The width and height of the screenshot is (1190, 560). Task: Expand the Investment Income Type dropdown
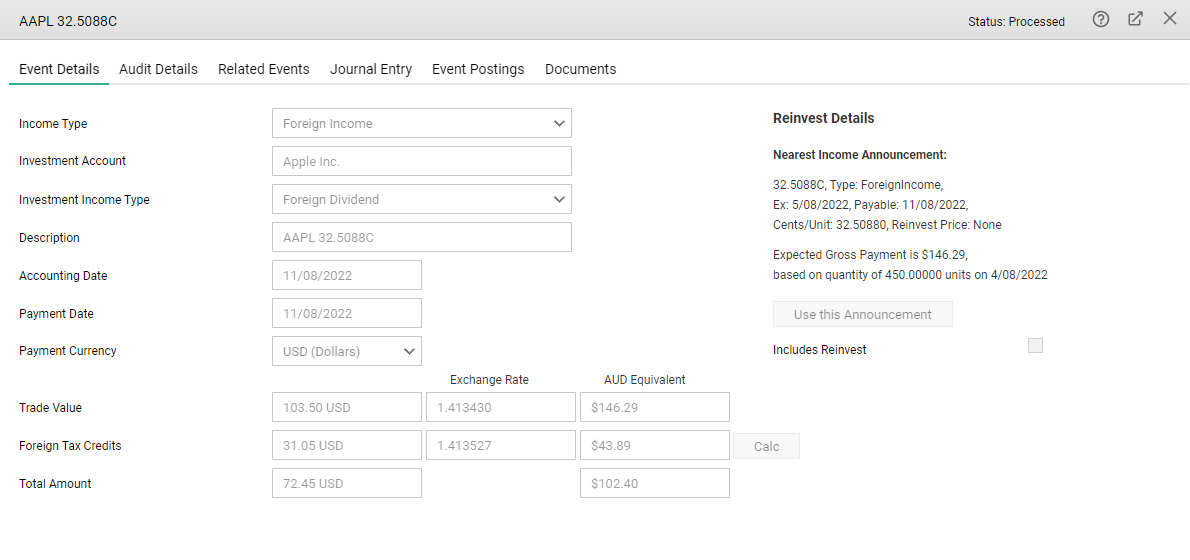[421, 200]
